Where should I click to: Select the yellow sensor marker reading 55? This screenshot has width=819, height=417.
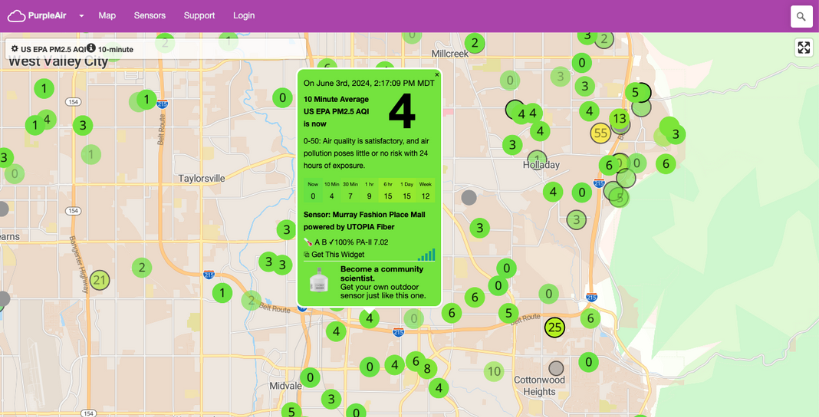[600, 133]
